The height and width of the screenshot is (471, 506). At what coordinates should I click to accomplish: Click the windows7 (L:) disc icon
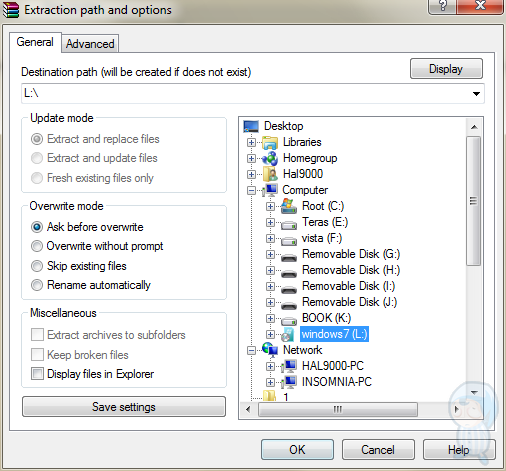pyautogui.click(x=287, y=334)
